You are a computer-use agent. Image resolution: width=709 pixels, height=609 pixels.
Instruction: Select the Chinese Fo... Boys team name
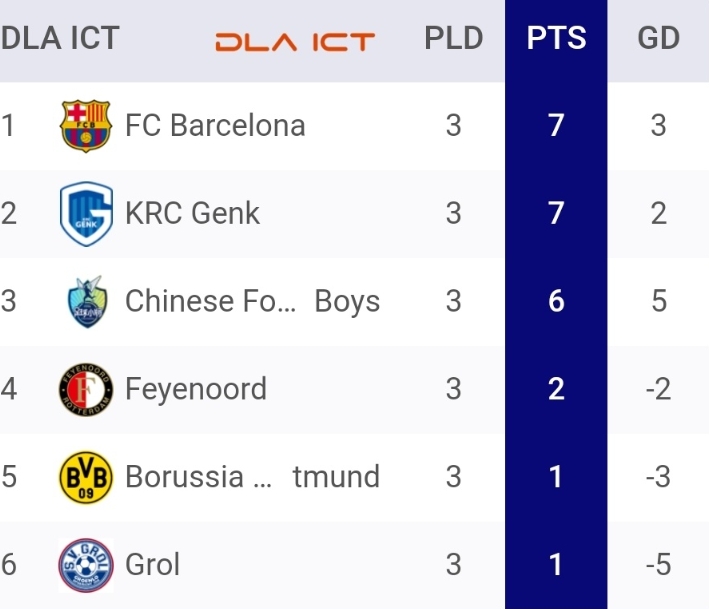tap(252, 301)
